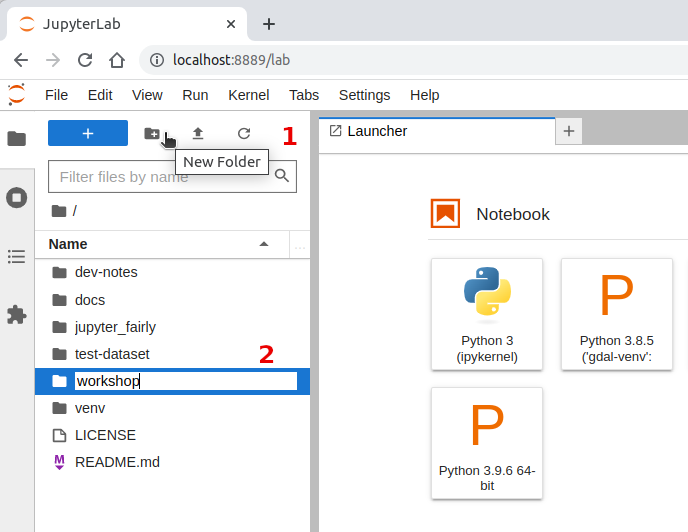Open the Kernel menu
The image size is (688, 532).
pos(248,95)
